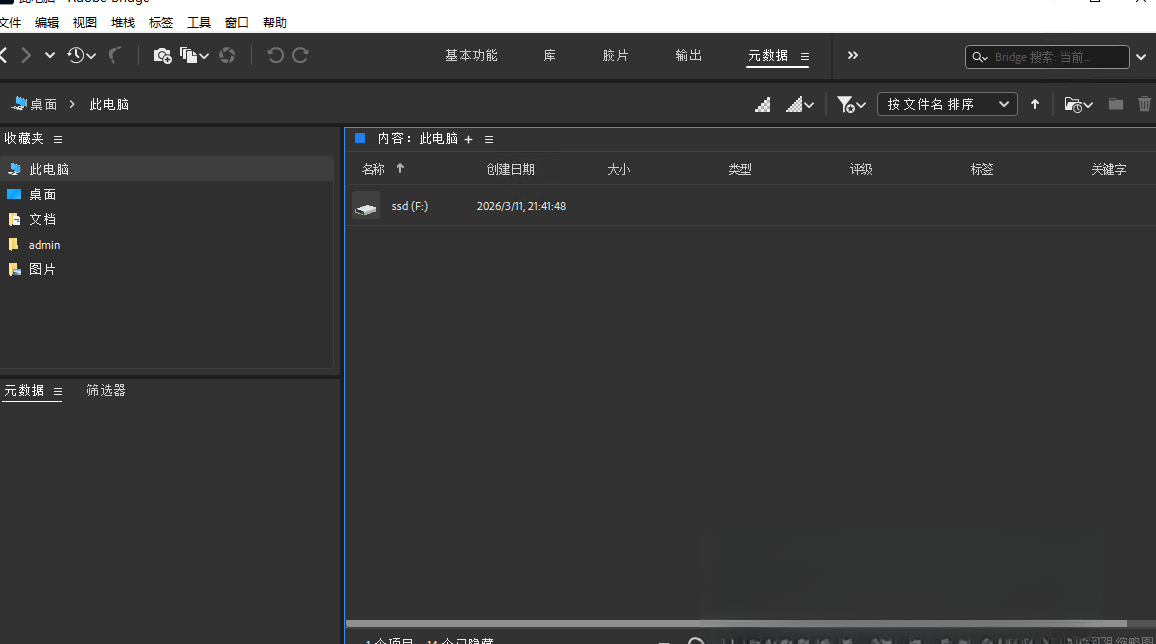Viewport: 1156px width, 644px height.
Task: Switch to 胶片 workspace
Action: [x=616, y=56]
